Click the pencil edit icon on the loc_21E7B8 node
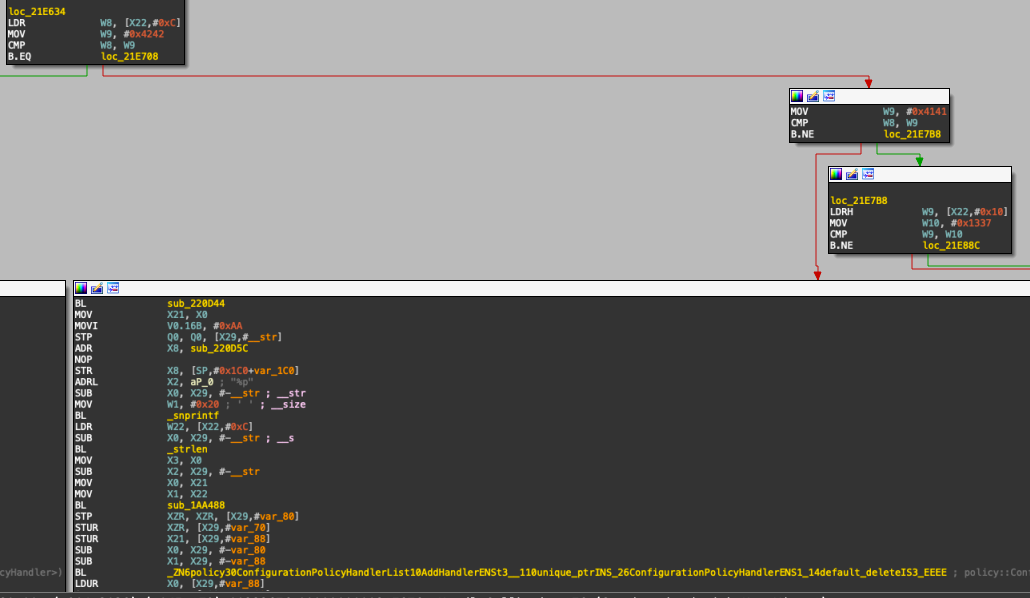Screen dimensions: 1030x598 click(851, 173)
